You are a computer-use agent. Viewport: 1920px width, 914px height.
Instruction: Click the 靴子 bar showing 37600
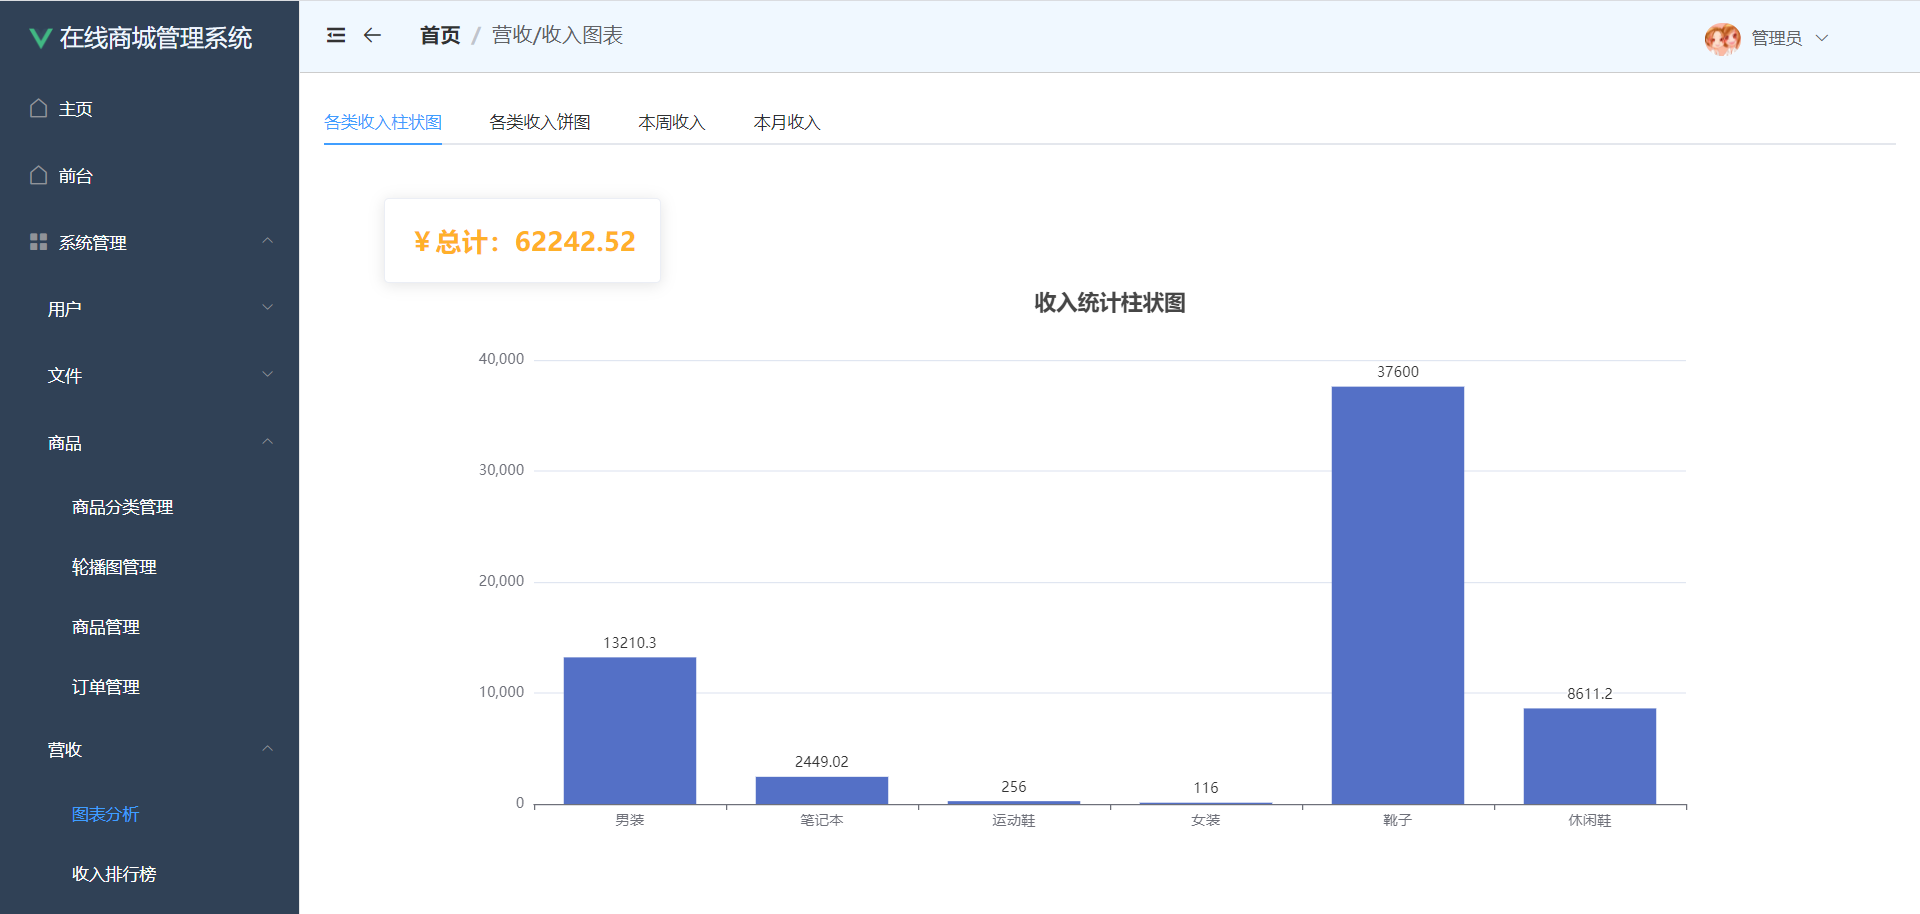coord(1397,595)
